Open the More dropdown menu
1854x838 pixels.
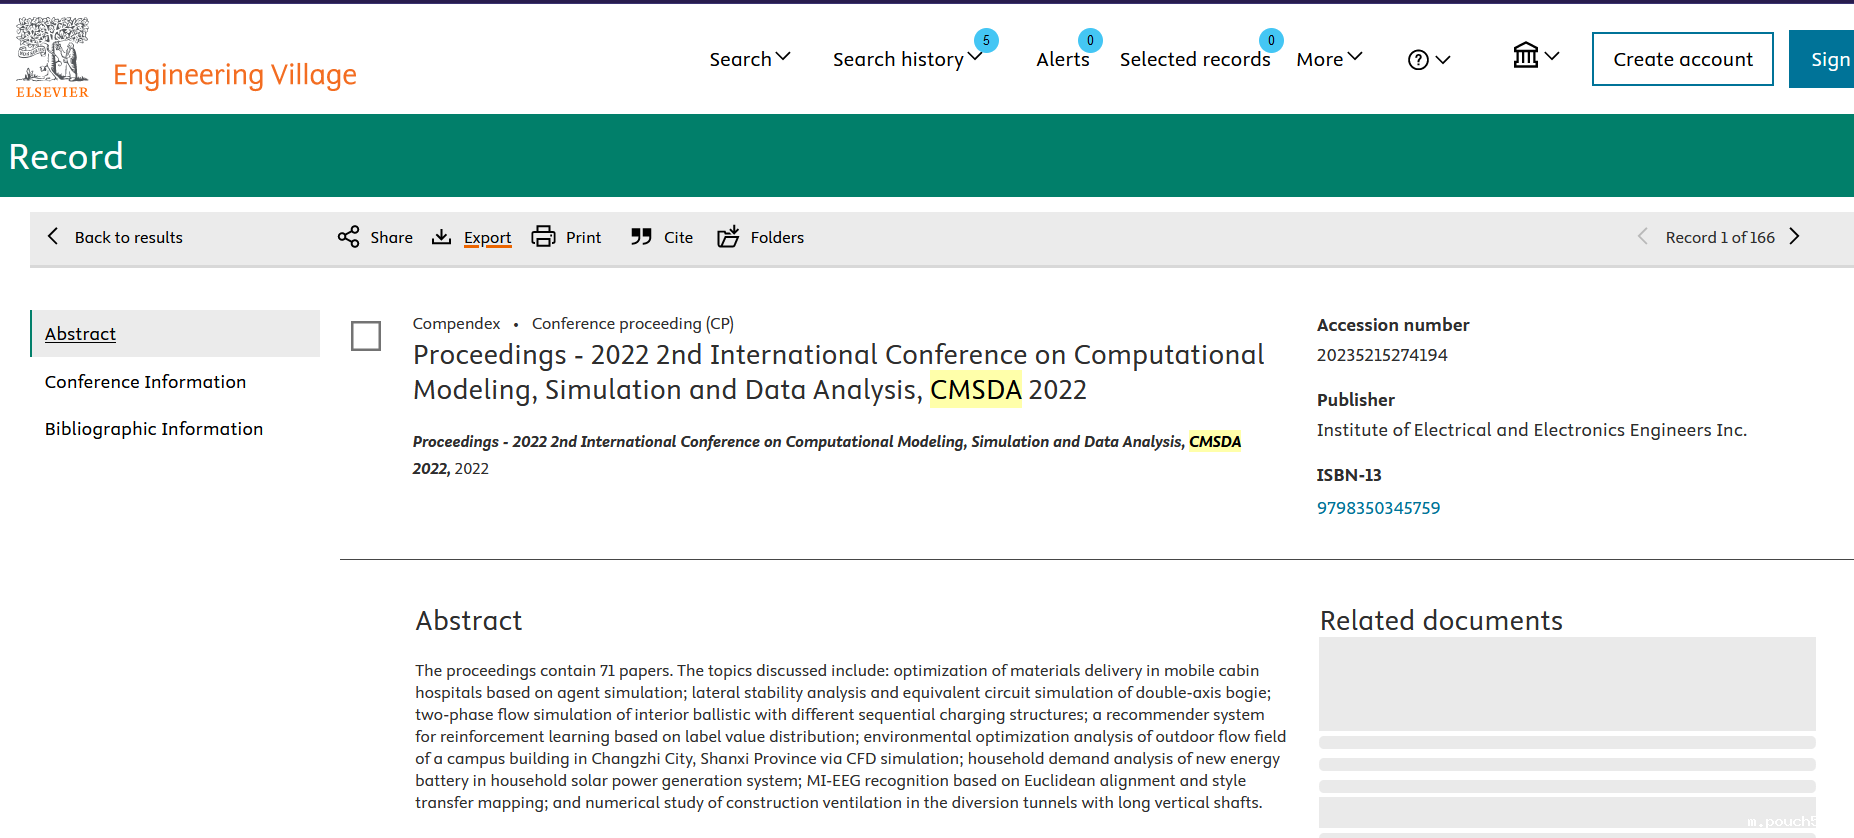[1329, 59]
